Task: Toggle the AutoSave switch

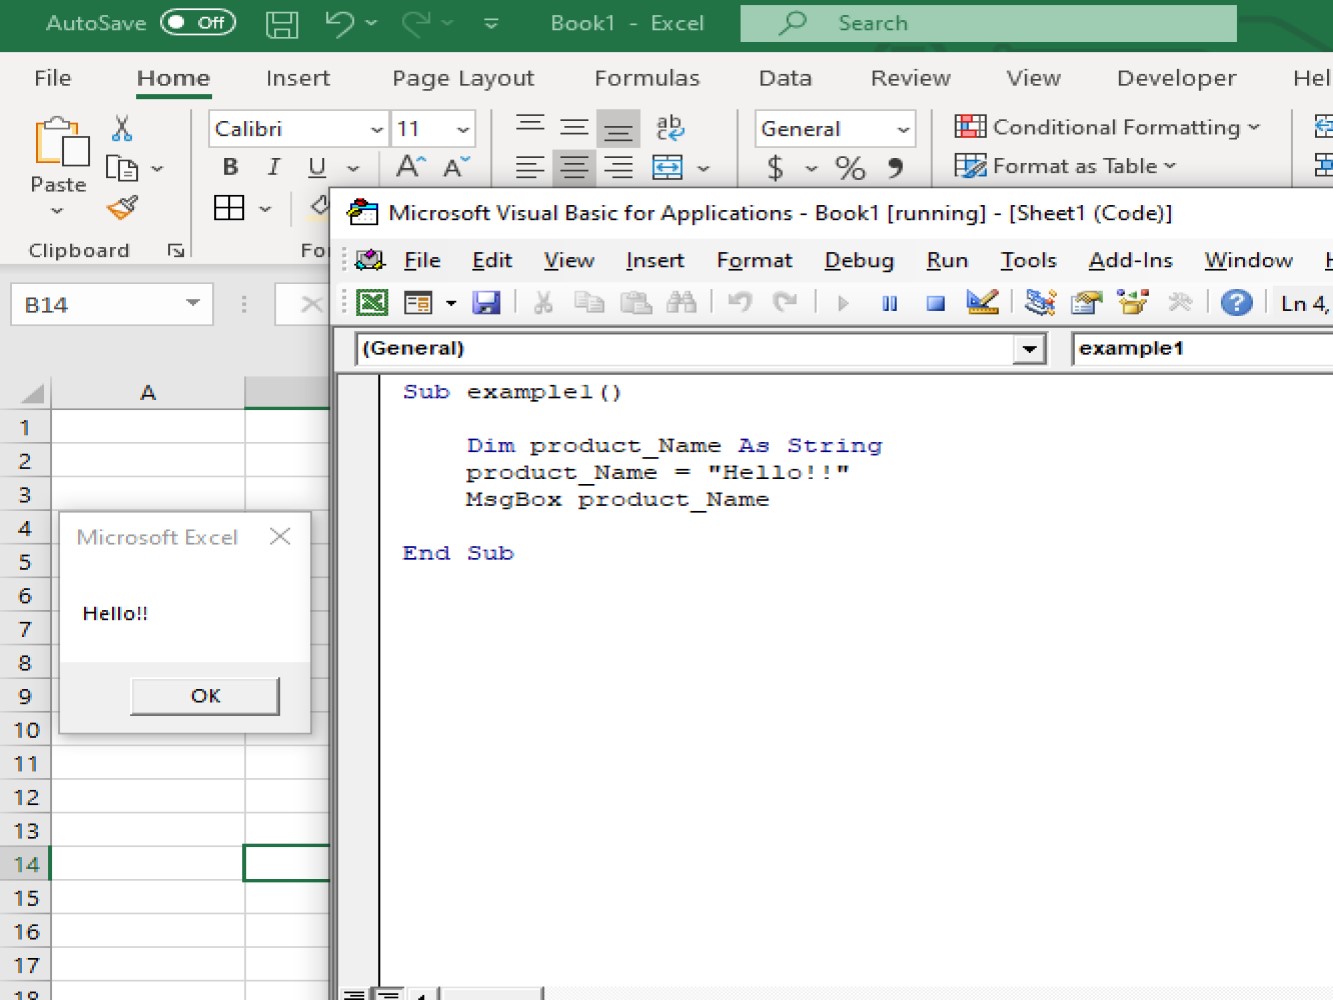Action: click(198, 22)
